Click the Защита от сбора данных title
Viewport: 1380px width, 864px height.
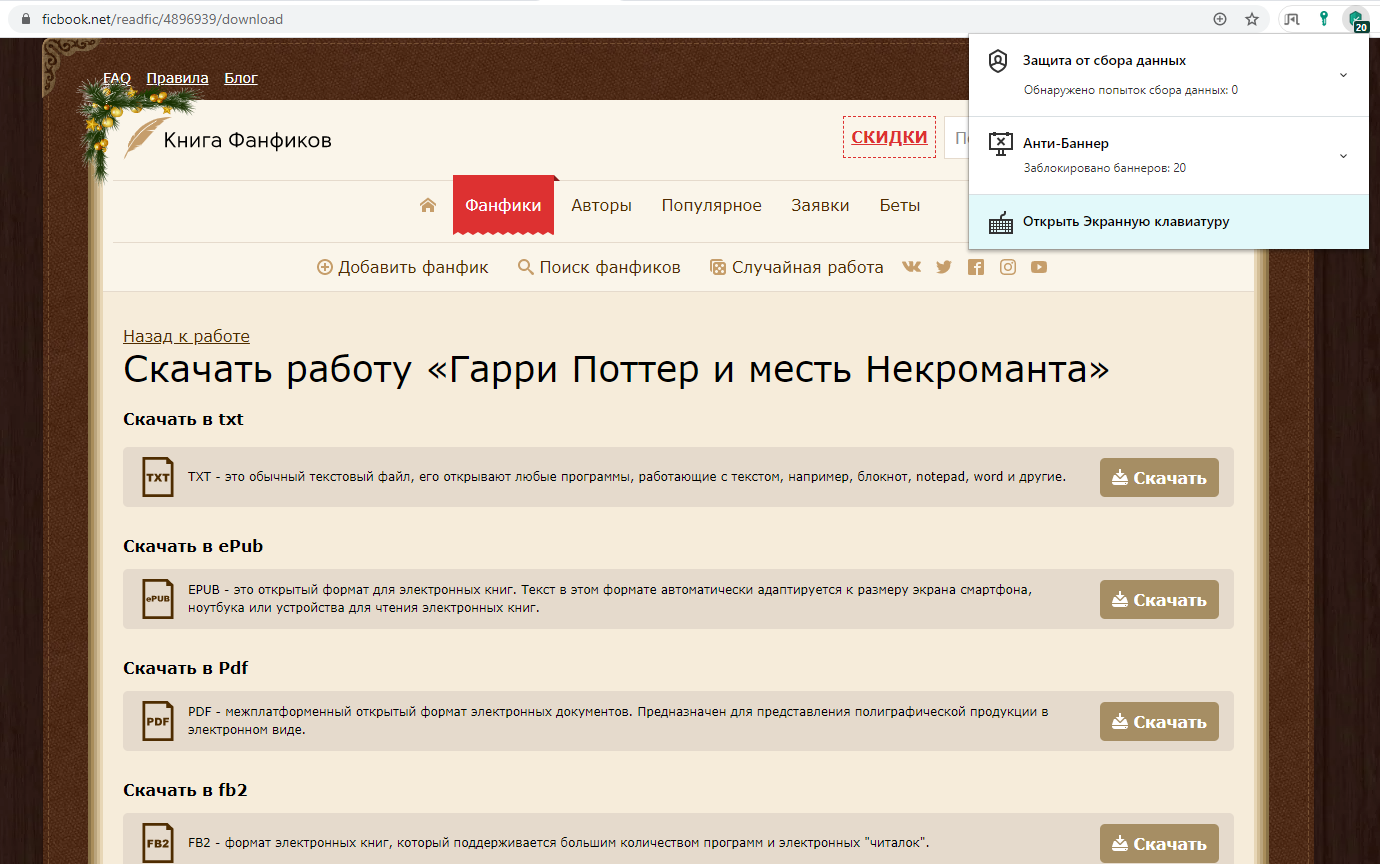[x=1104, y=61]
